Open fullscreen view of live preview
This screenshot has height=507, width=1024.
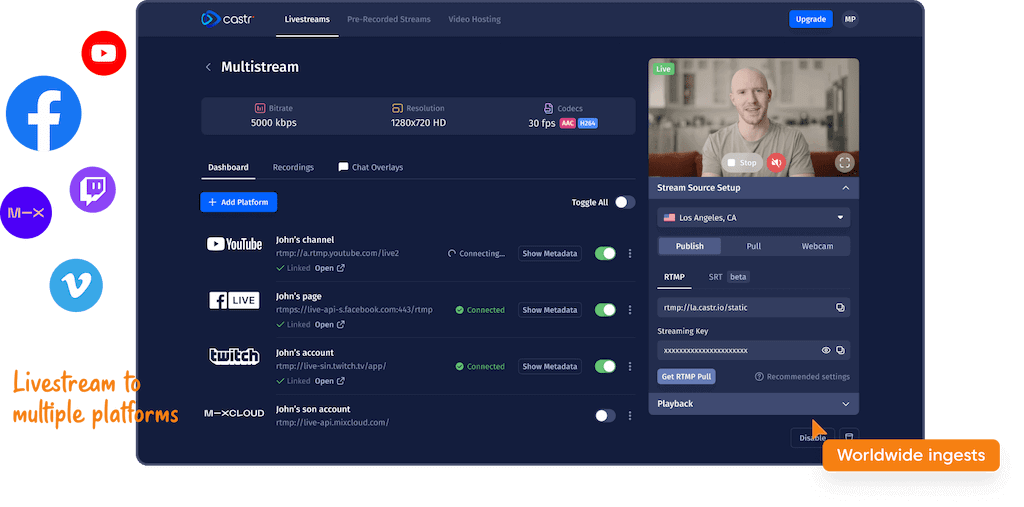coord(845,162)
